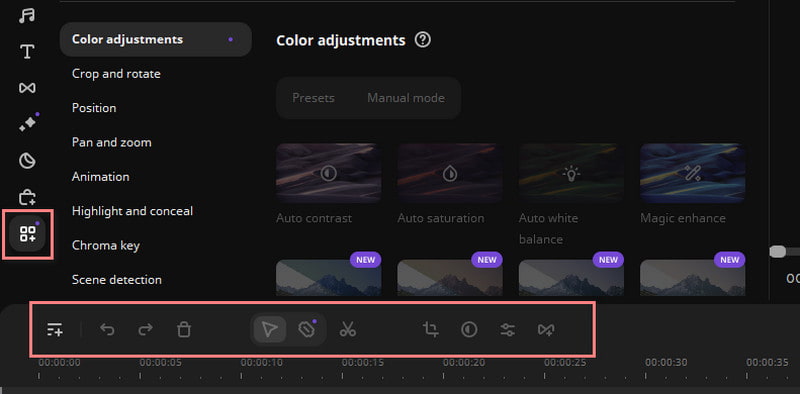Open Scene detection tool
Viewport: 800px width, 394px height.
tap(117, 280)
